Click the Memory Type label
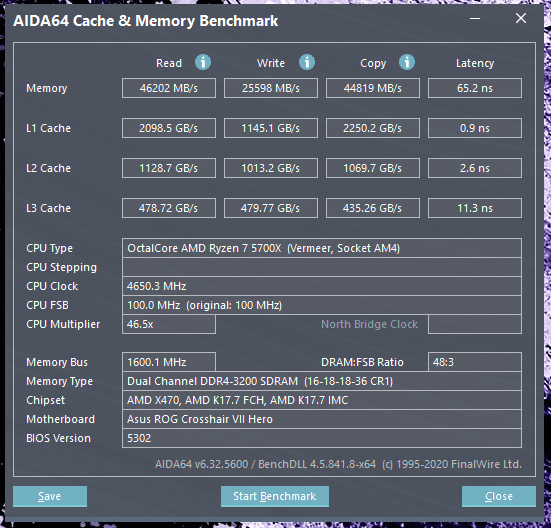Screen dimensions: 551x528 click(x=59, y=382)
